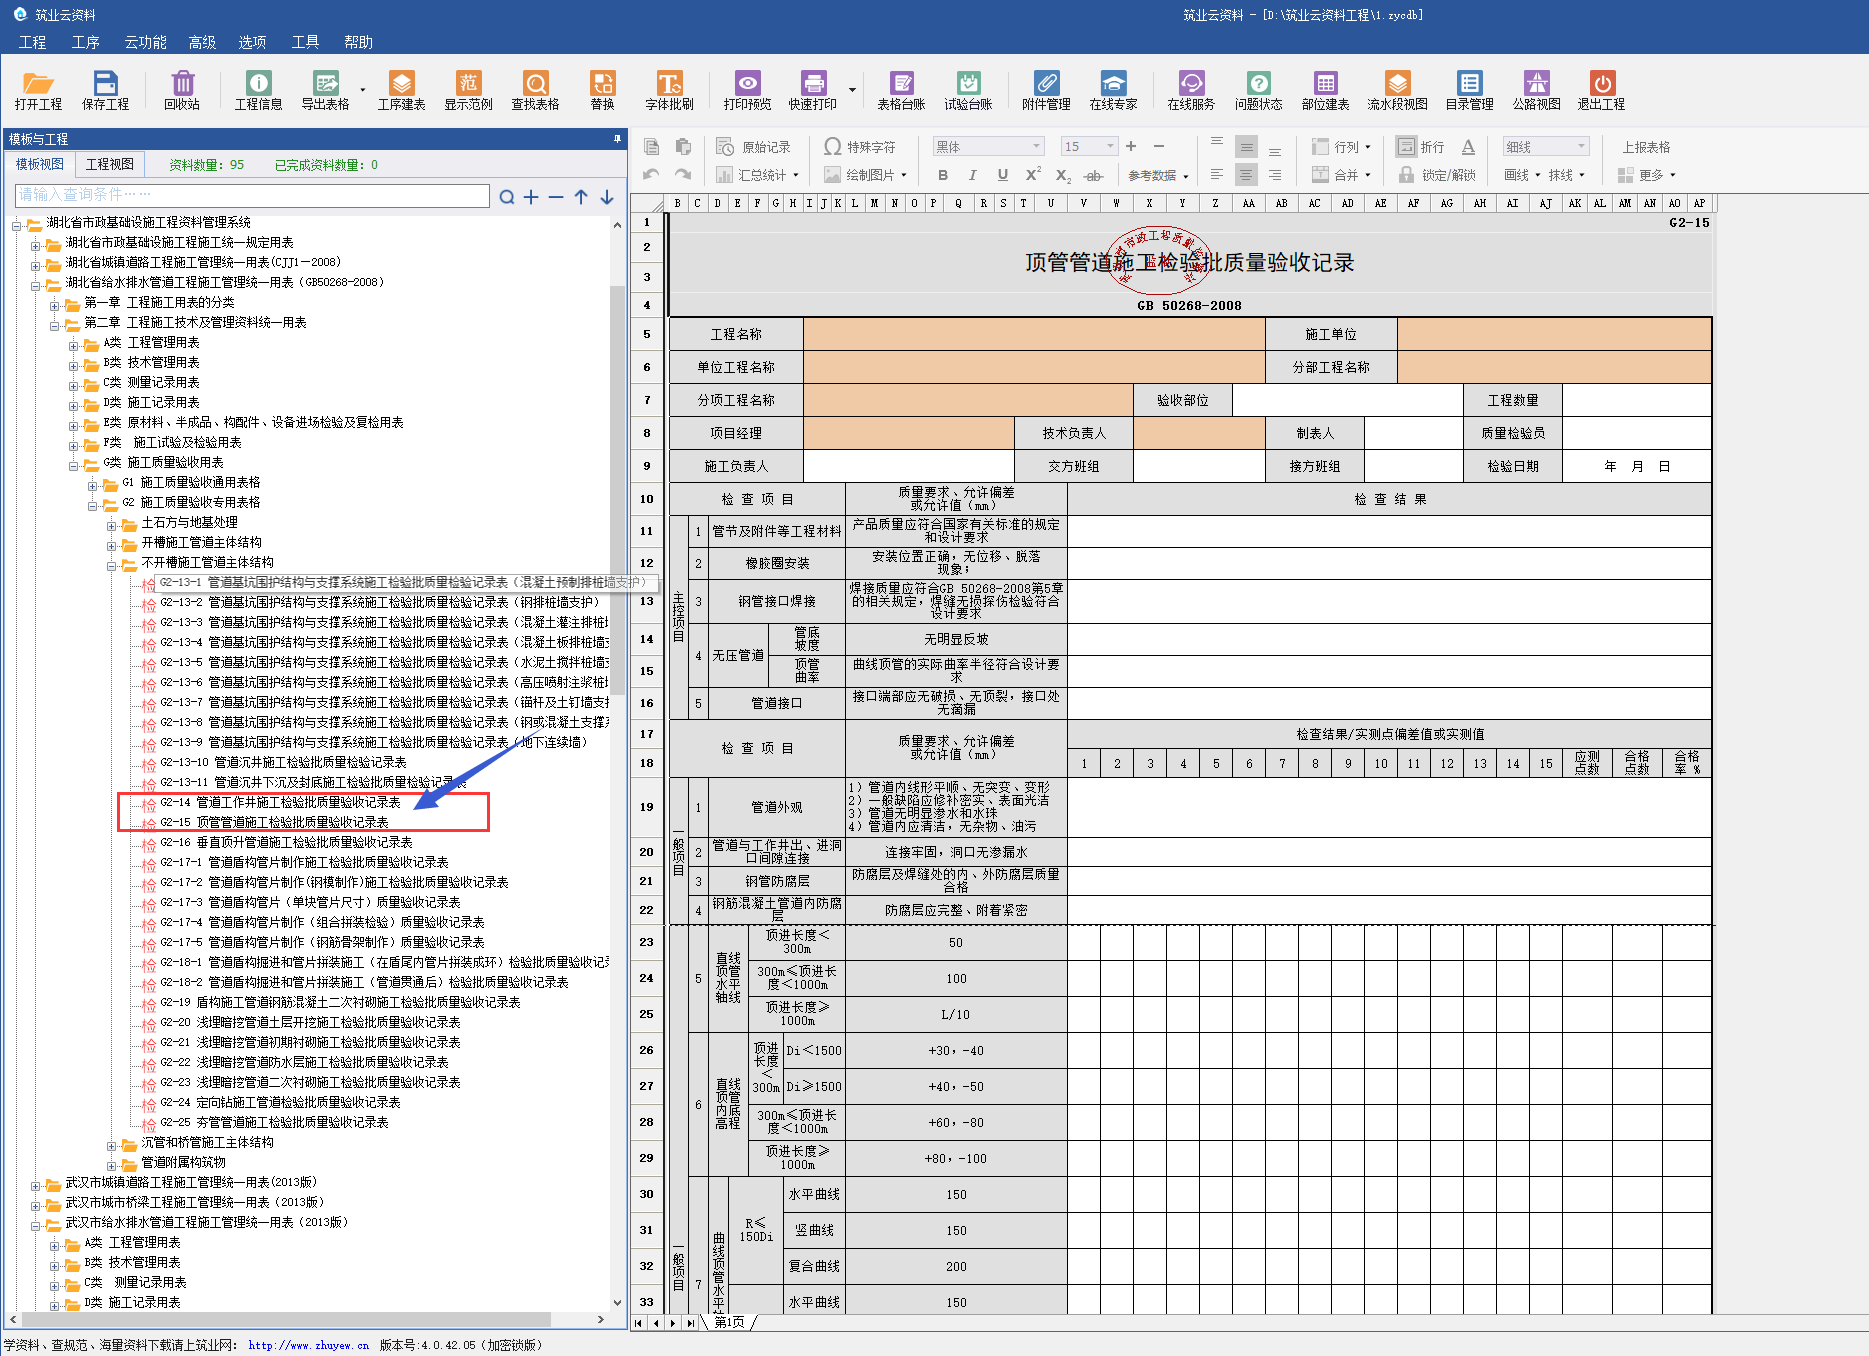This screenshot has width=1869, height=1356.
Task: Toggle underline formatting
Action: 1002,175
